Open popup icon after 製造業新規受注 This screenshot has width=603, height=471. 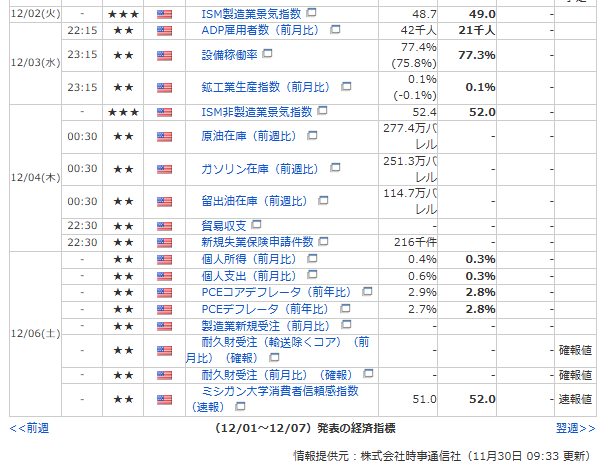click(346, 326)
